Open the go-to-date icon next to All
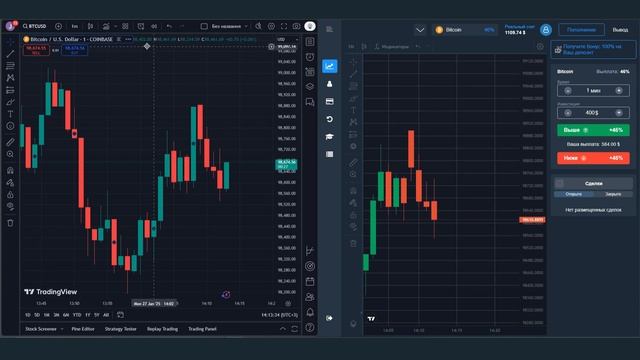 point(120,315)
